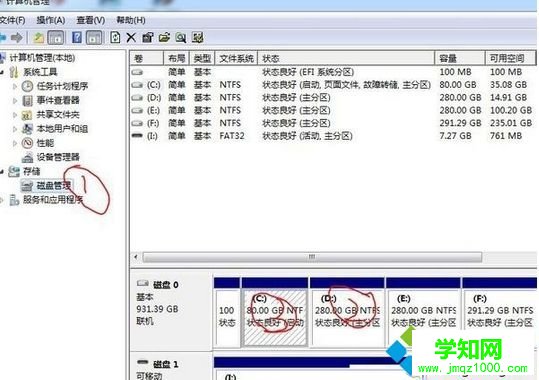Select 系统工具 in the tree

click(x=40, y=72)
